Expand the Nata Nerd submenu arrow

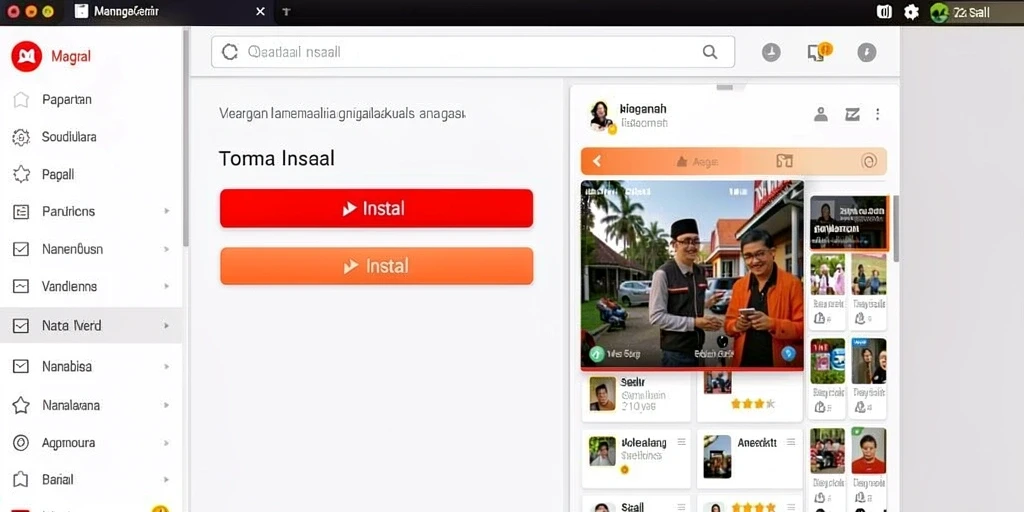(x=167, y=325)
